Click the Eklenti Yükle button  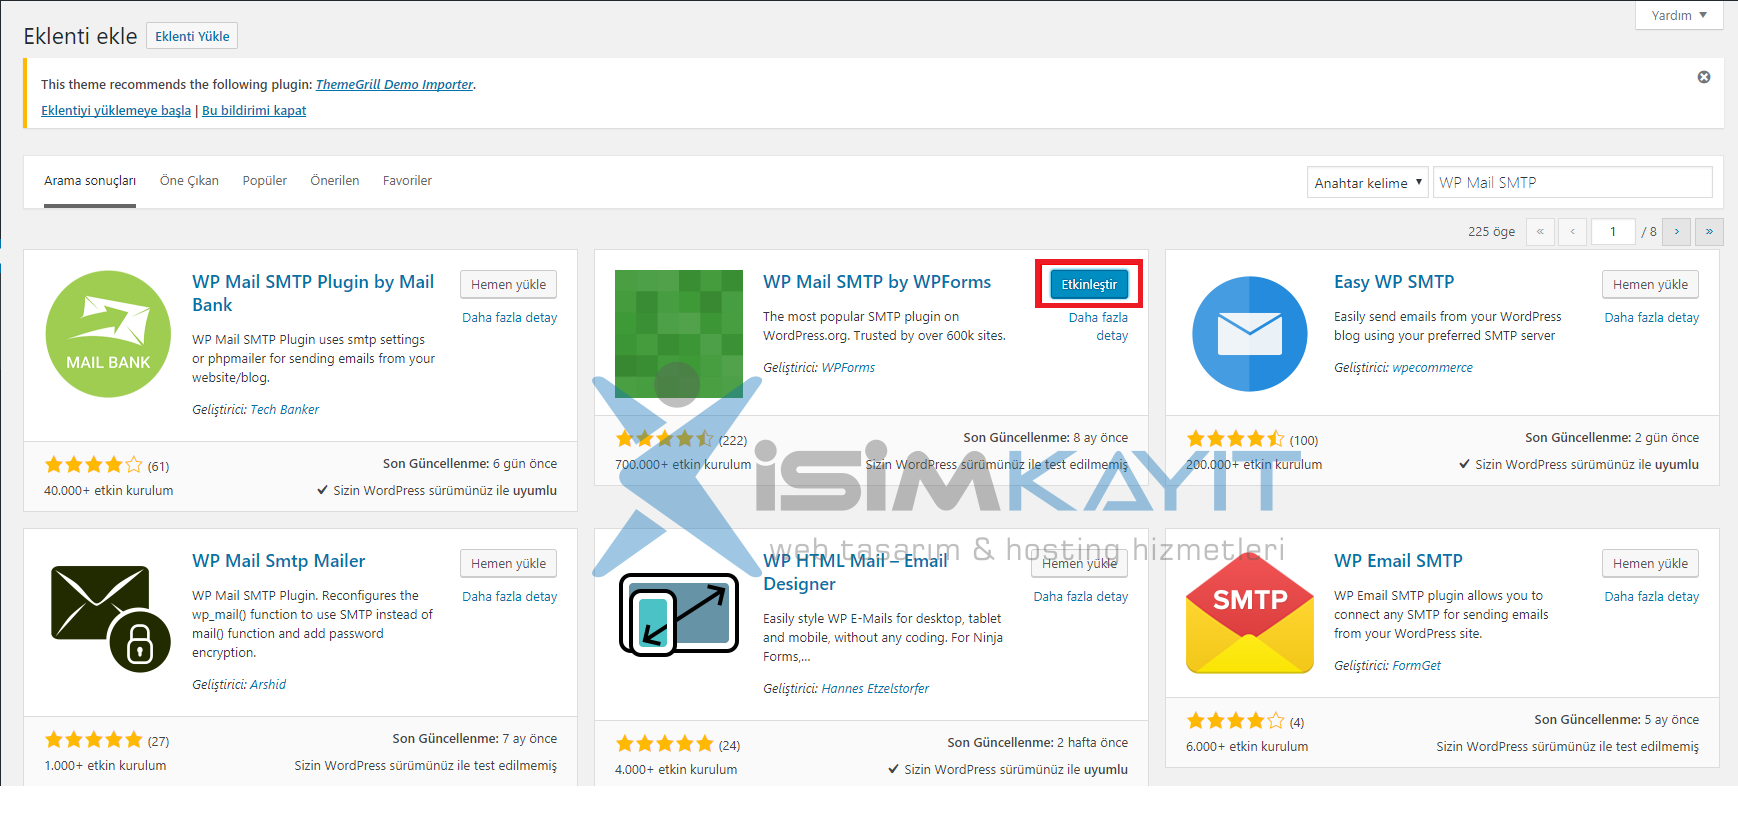click(x=192, y=36)
